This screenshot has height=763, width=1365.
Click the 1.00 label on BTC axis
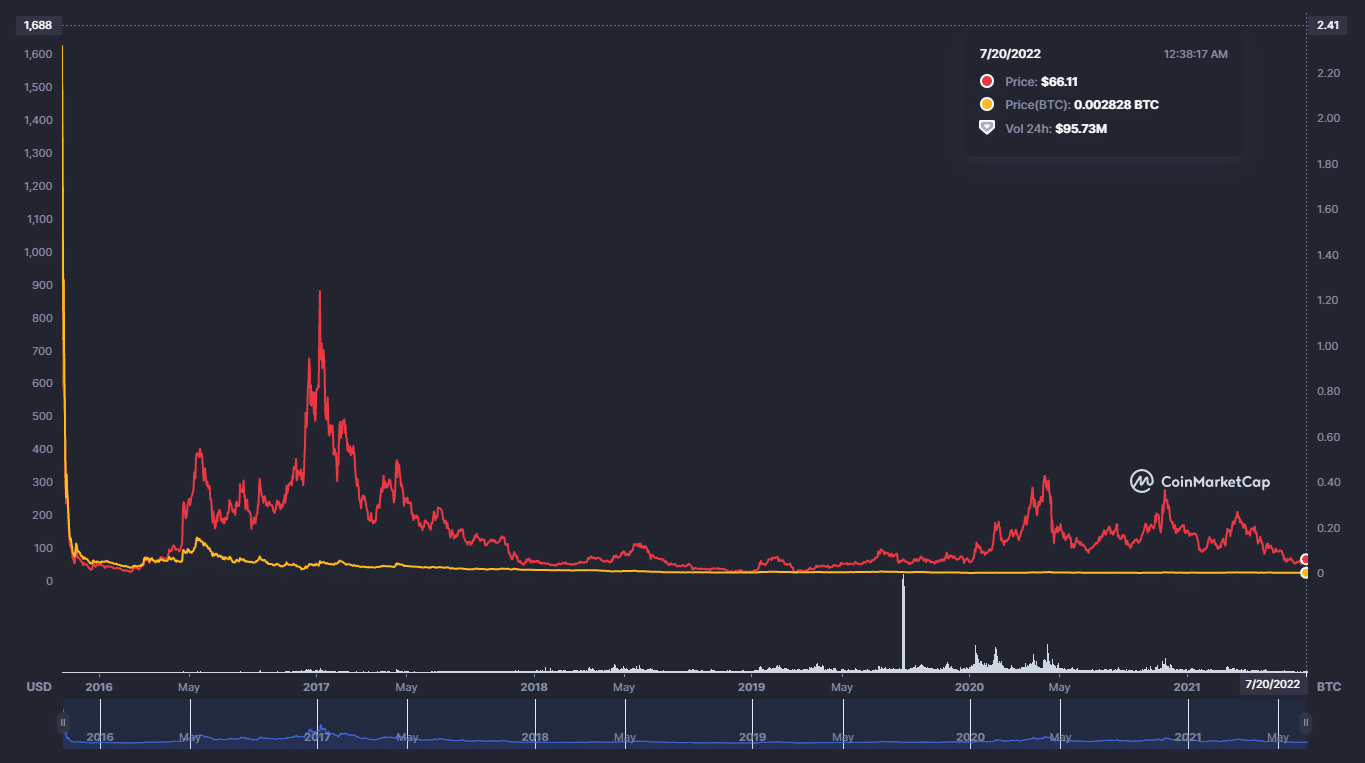[1328, 346]
